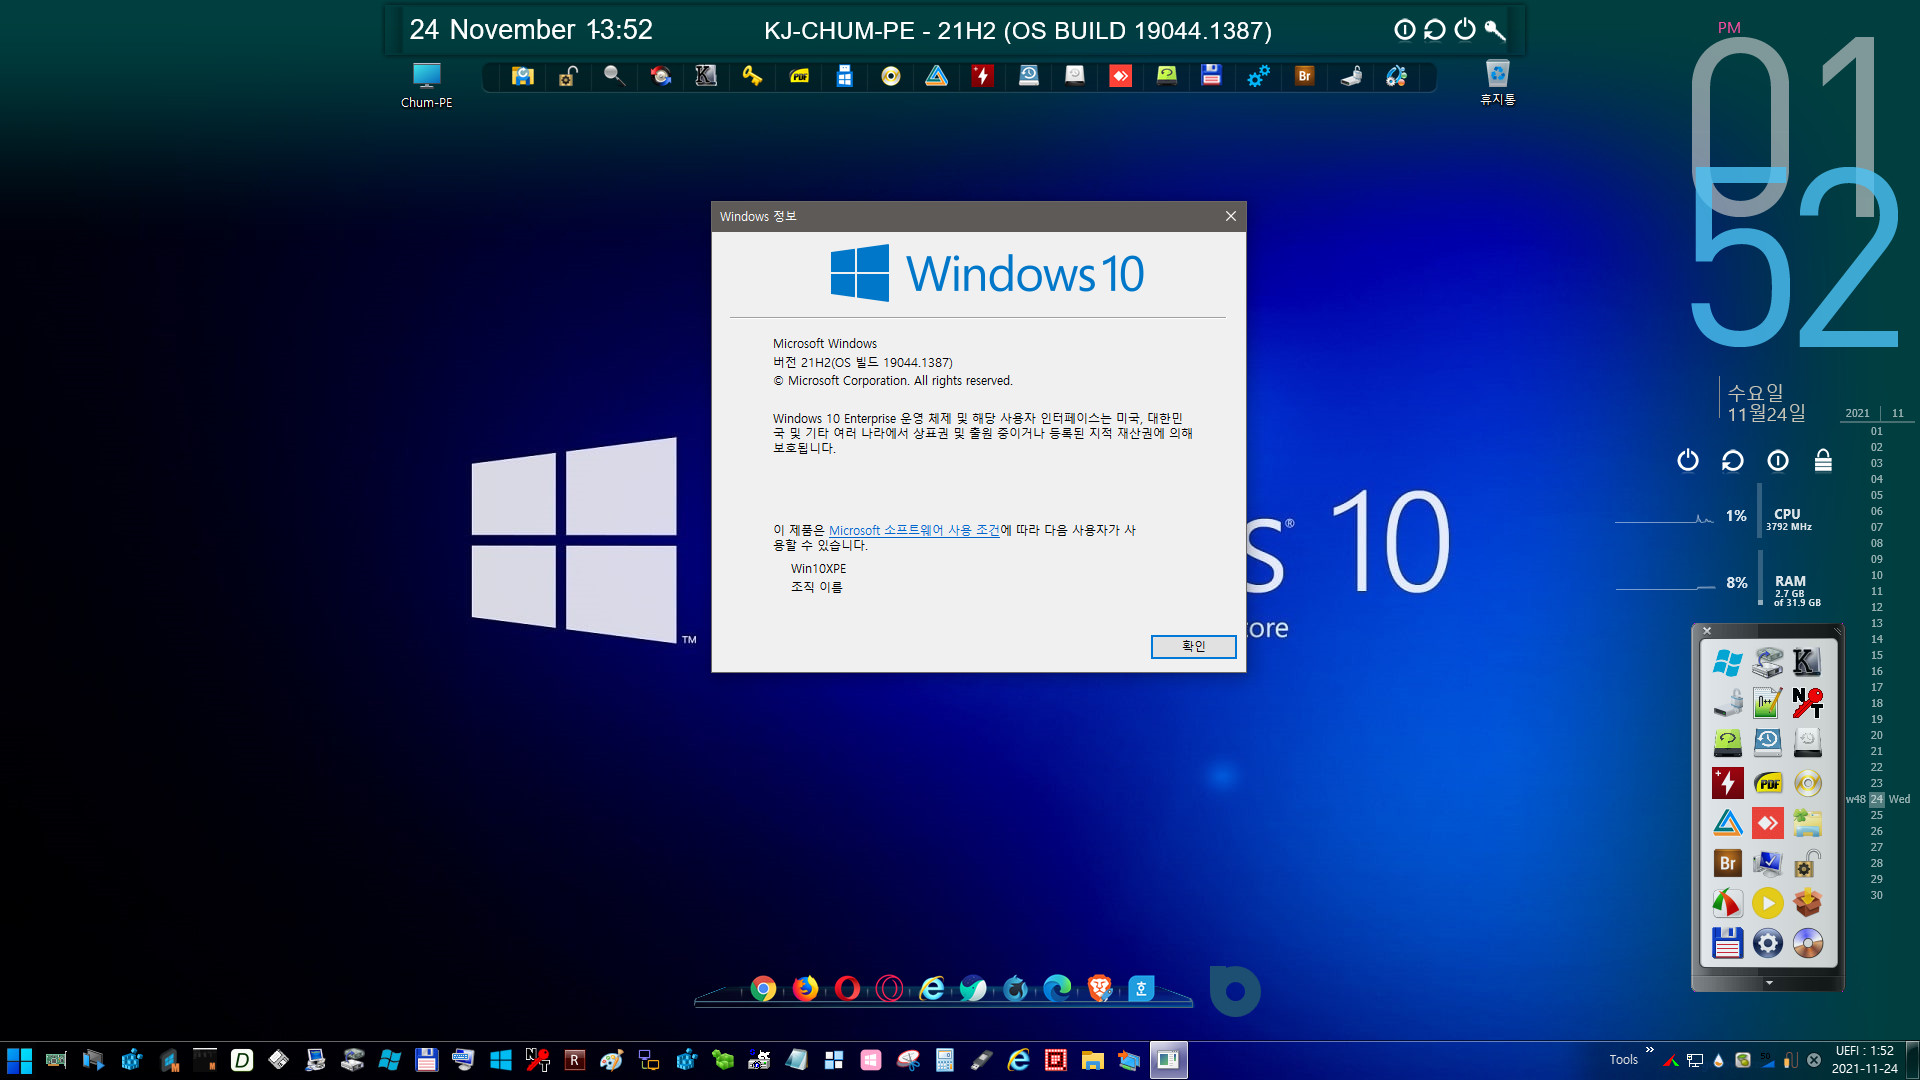The width and height of the screenshot is (1920, 1080).
Task: Launch the magnifier search tool in top toolbar
Action: click(x=614, y=76)
